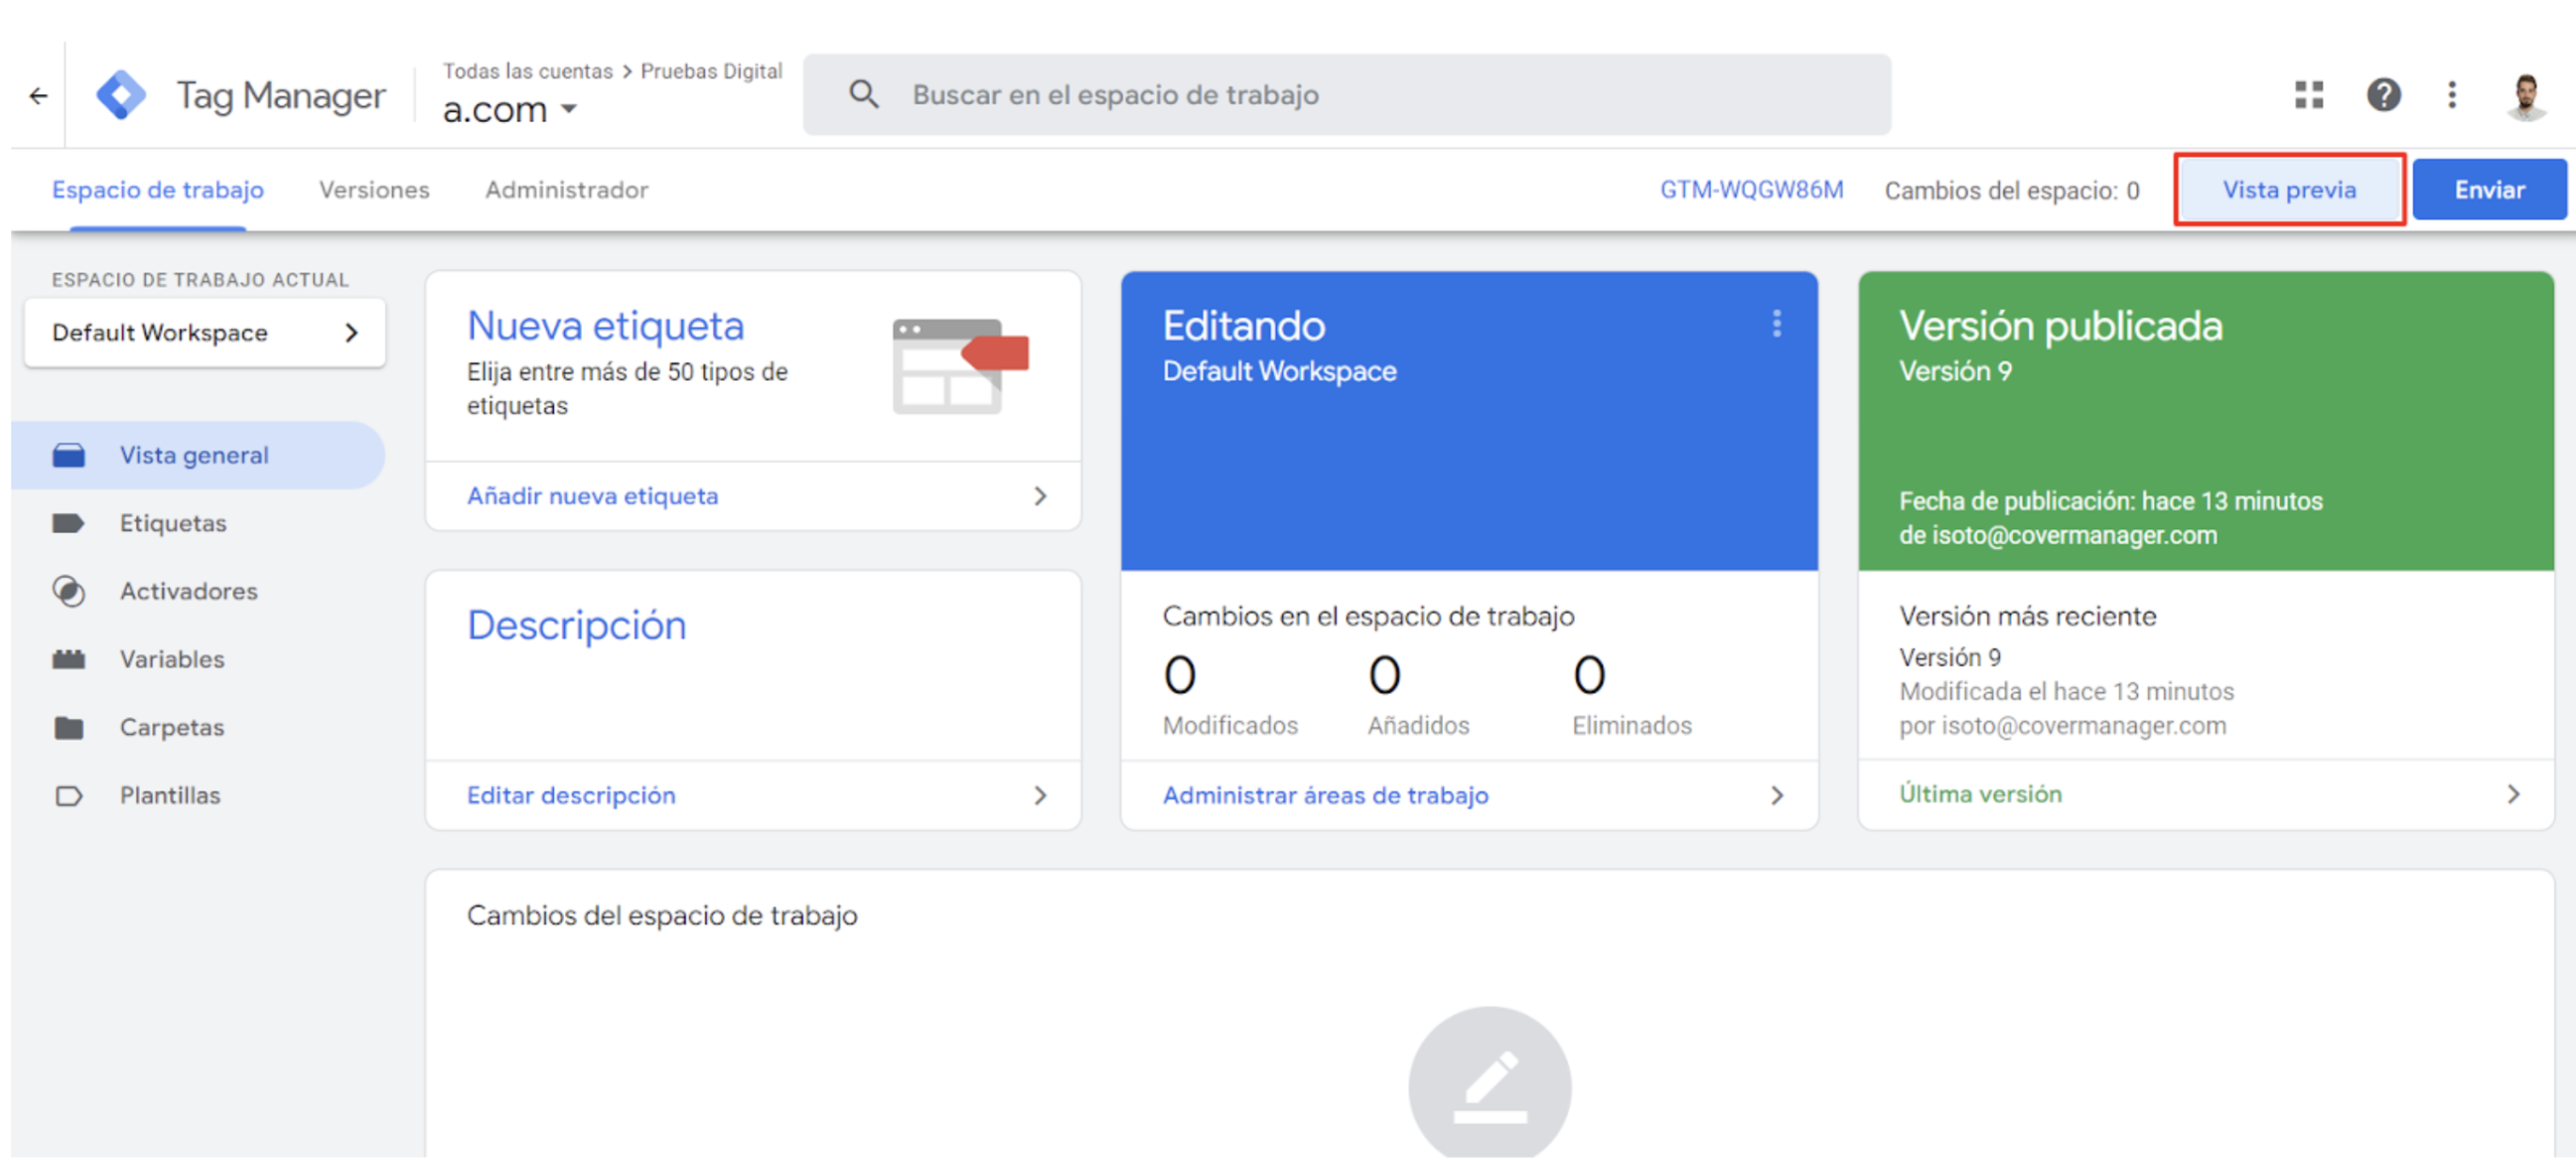Click chevron next to Añadir nueva etiqueta

click(x=1040, y=496)
